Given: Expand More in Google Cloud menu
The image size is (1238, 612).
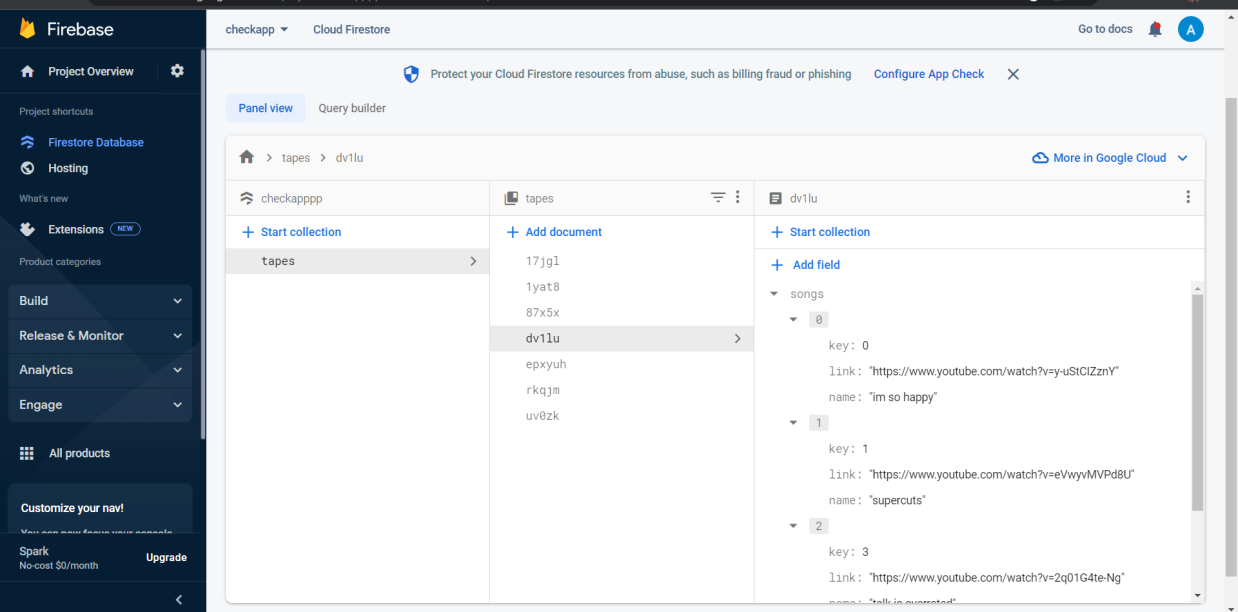Looking at the screenshot, I should coord(1183,158).
